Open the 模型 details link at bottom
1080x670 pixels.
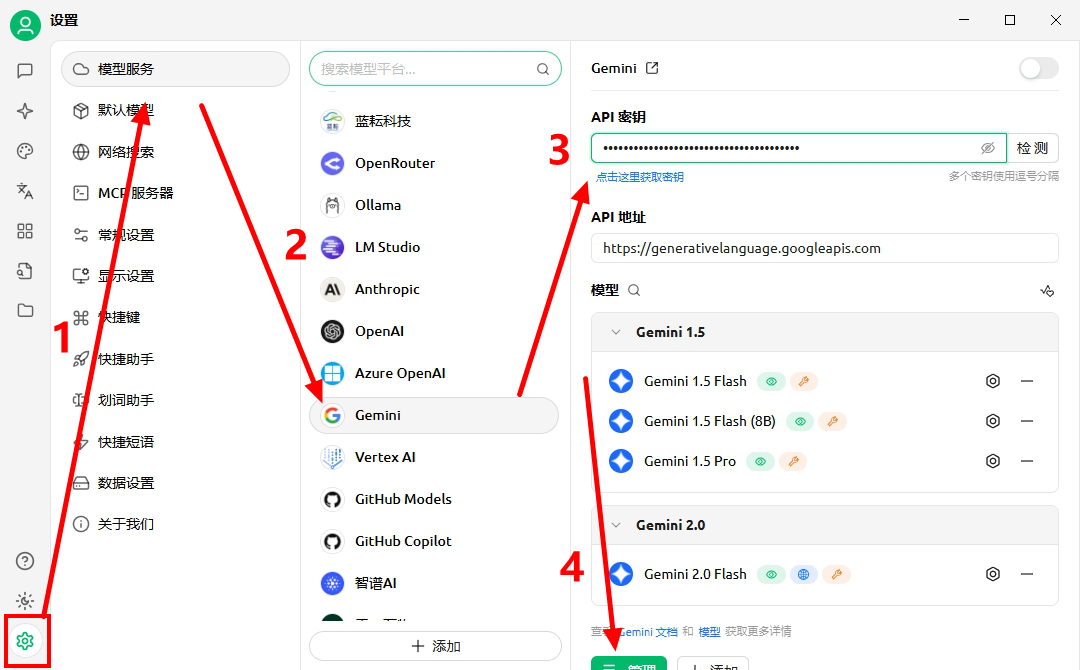pyautogui.click(x=709, y=631)
